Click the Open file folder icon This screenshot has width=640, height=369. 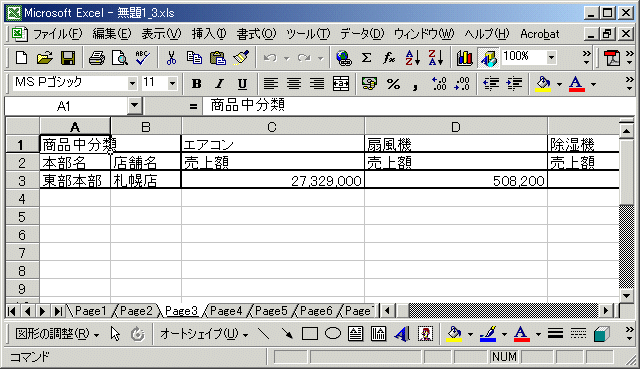(x=44, y=58)
